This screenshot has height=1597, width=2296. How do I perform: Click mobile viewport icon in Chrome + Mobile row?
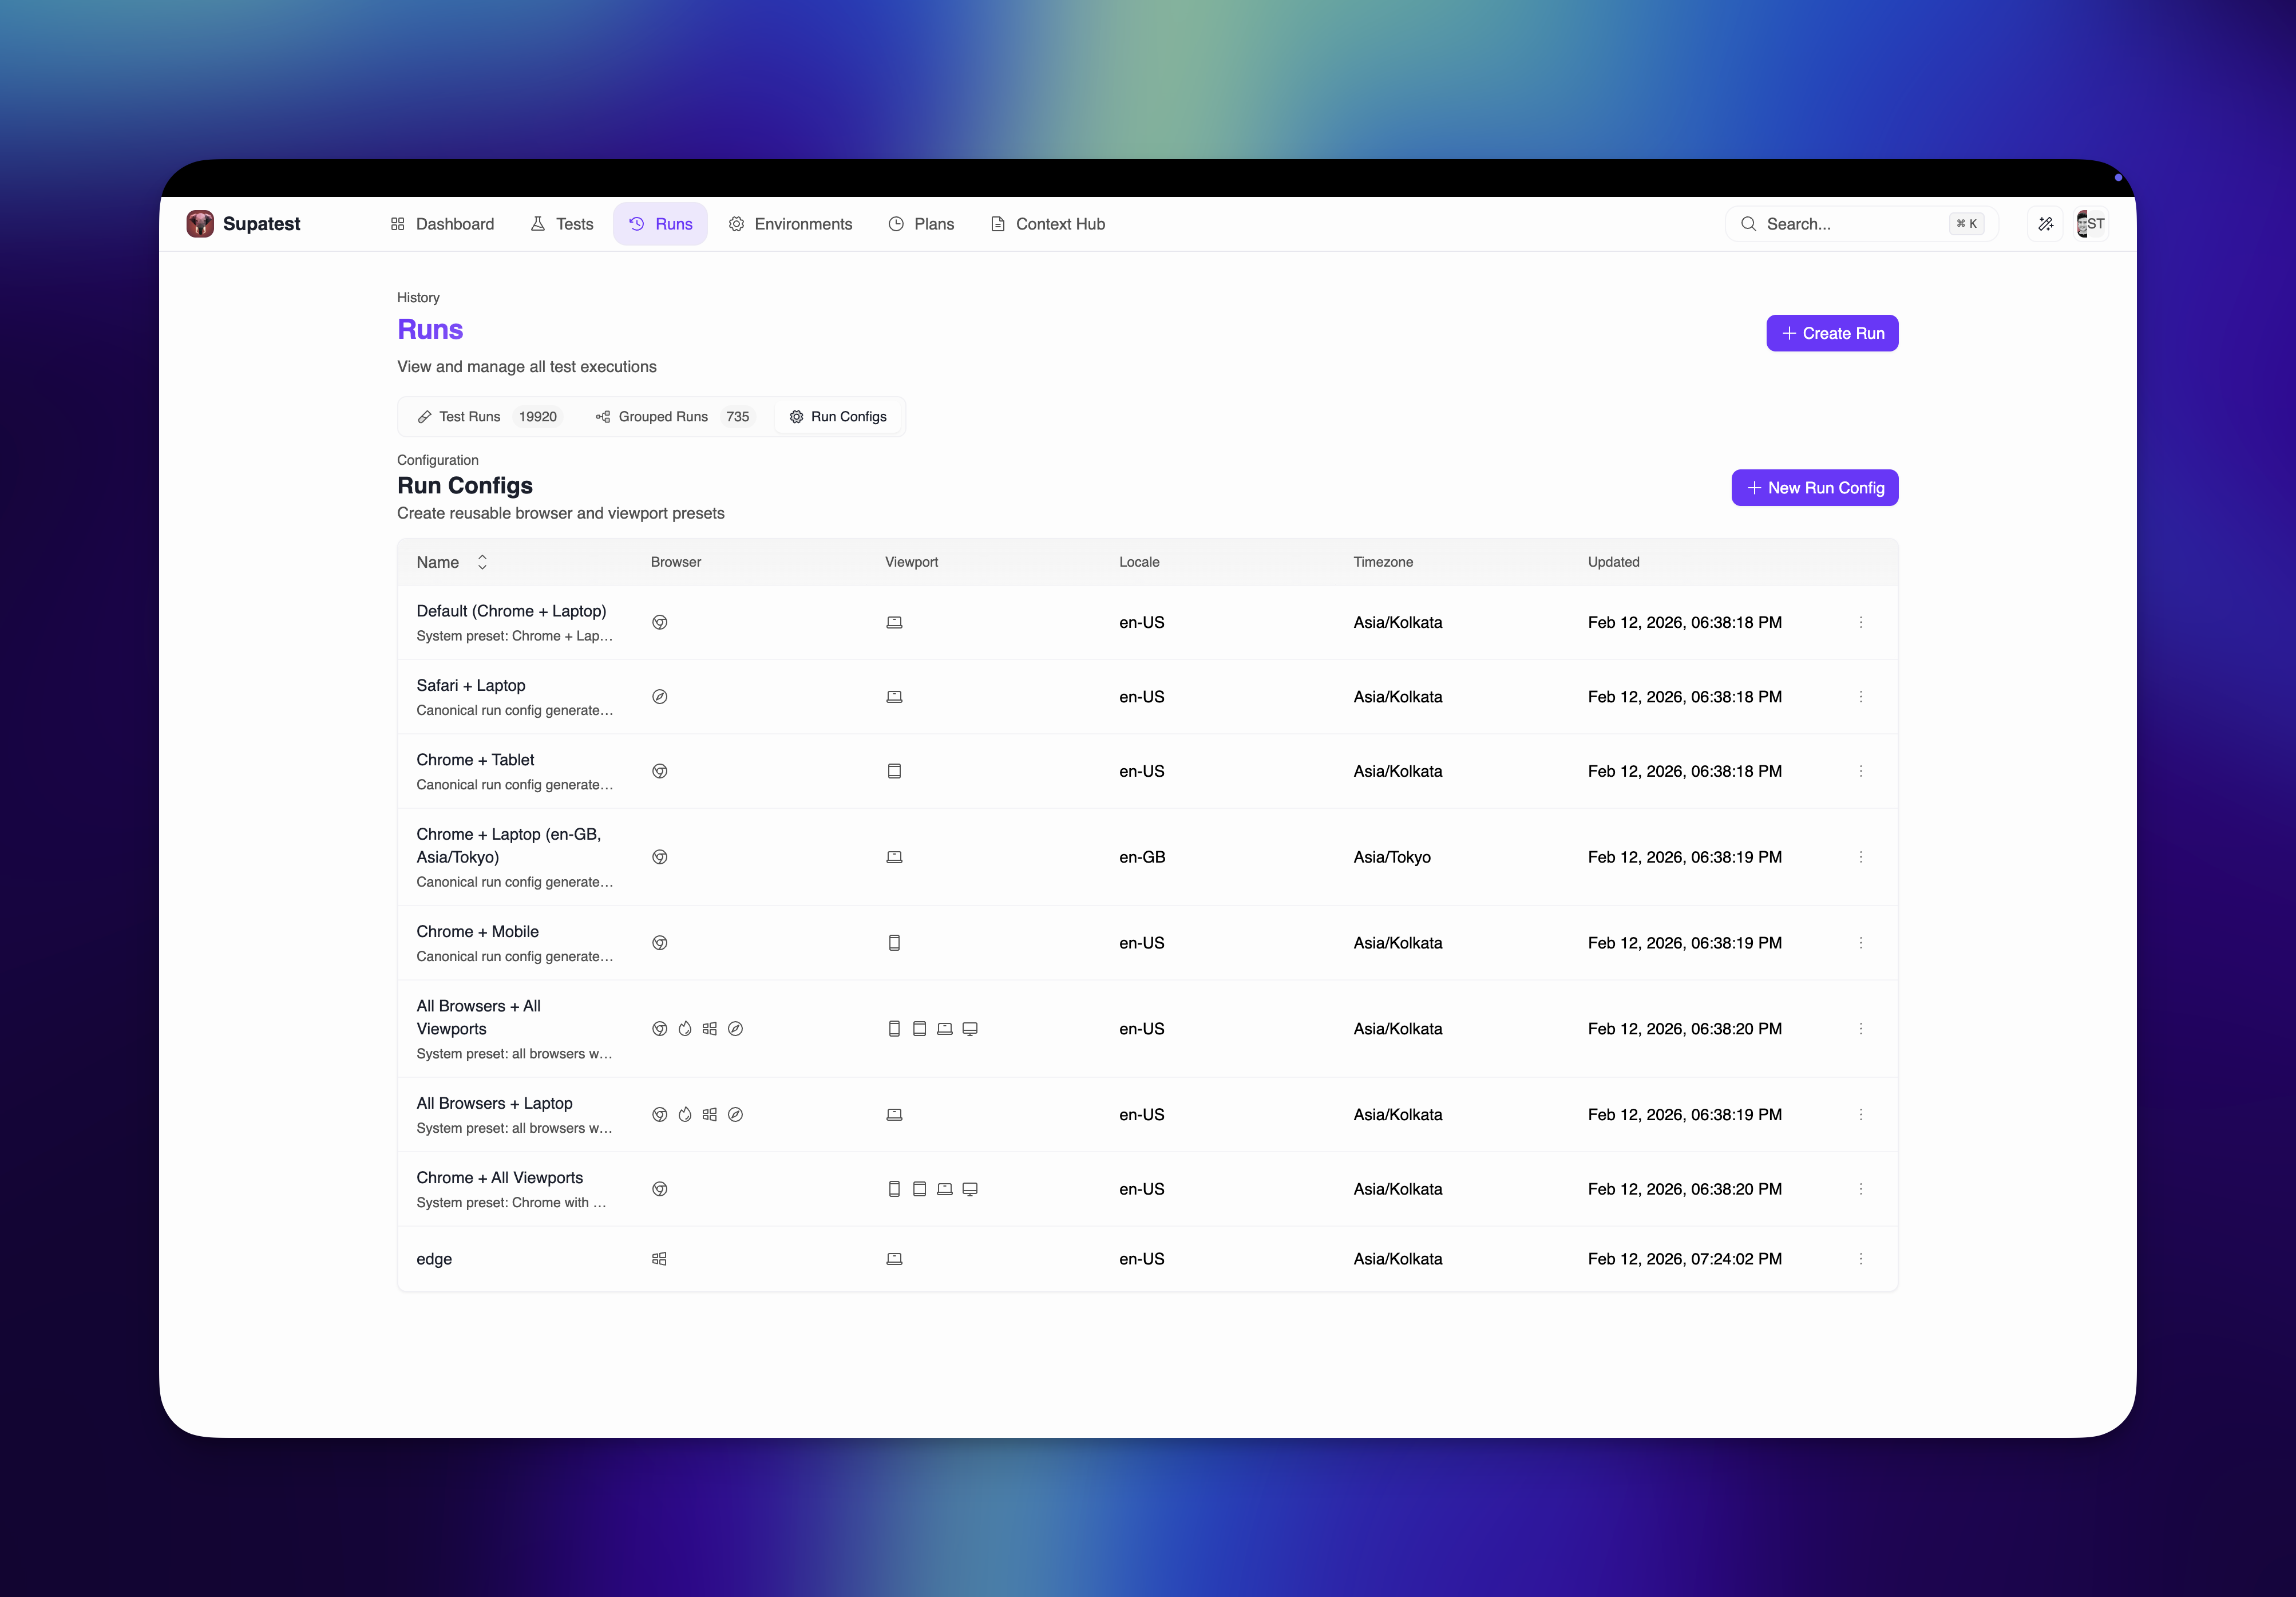click(x=894, y=943)
